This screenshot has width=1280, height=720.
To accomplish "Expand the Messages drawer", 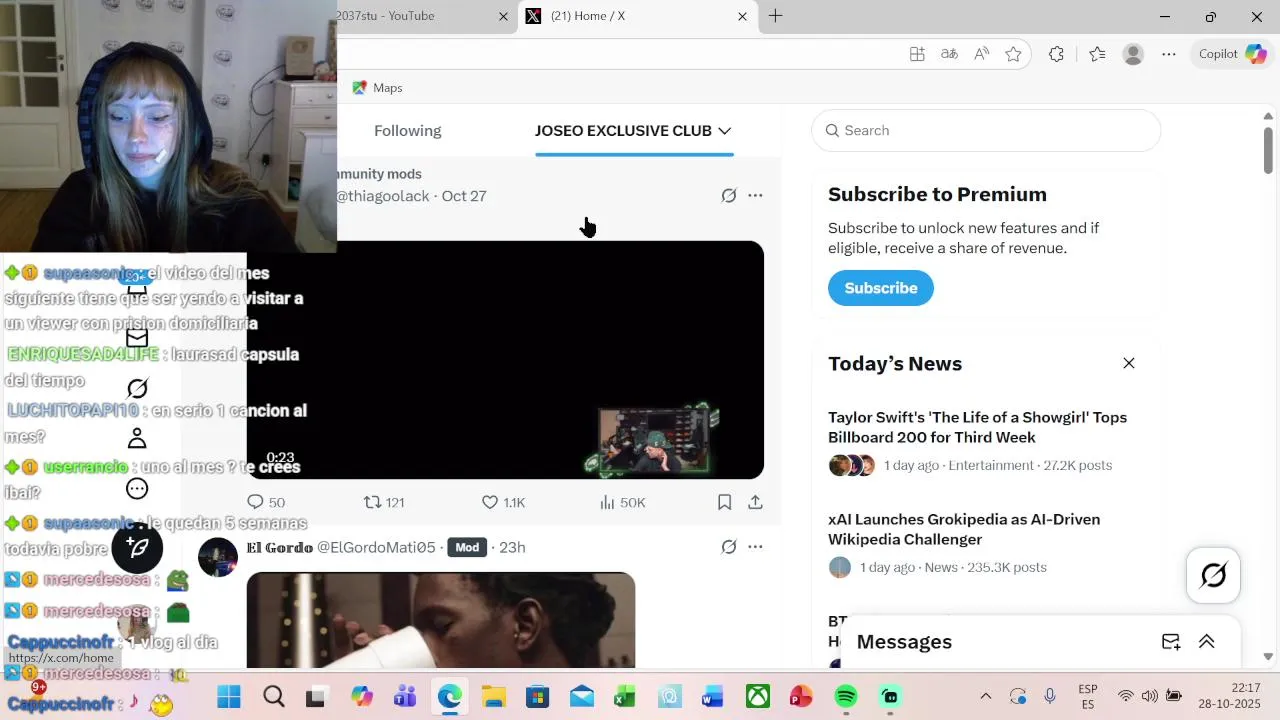I will pos(1207,642).
